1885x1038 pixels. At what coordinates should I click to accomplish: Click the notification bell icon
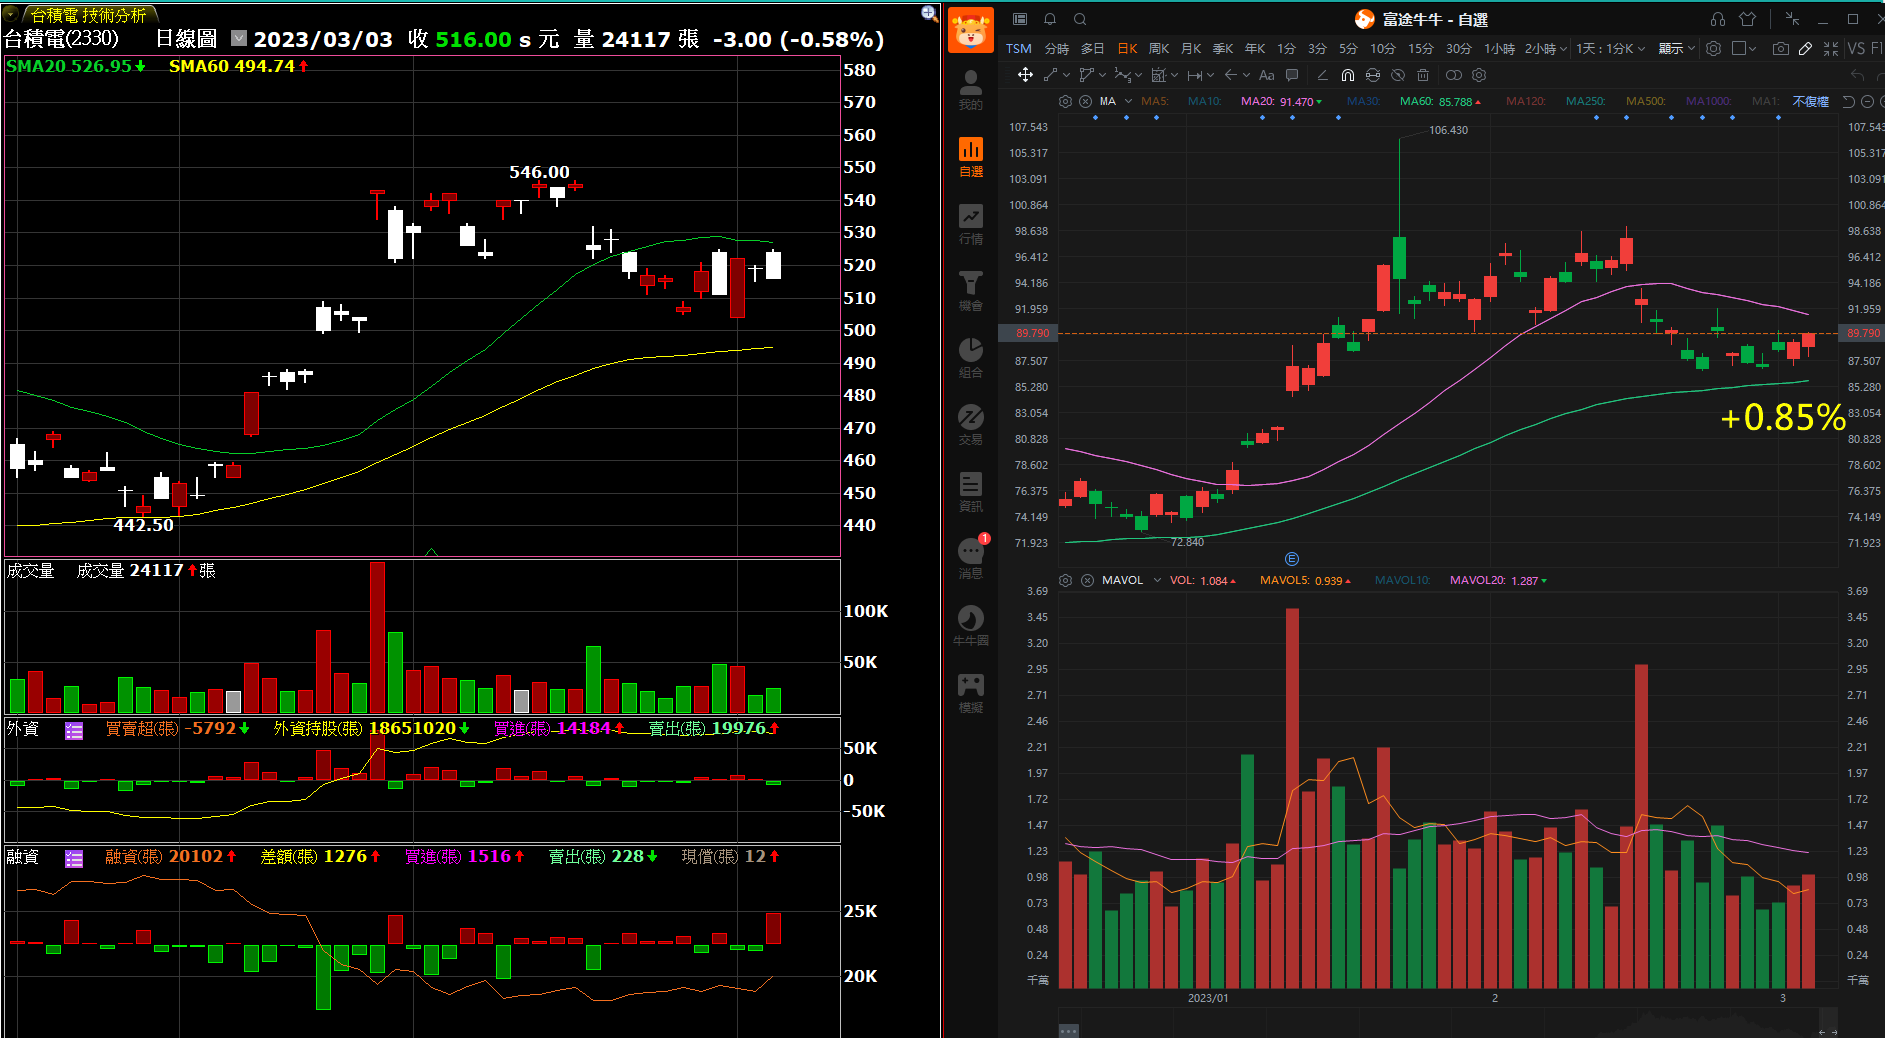click(1050, 19)
